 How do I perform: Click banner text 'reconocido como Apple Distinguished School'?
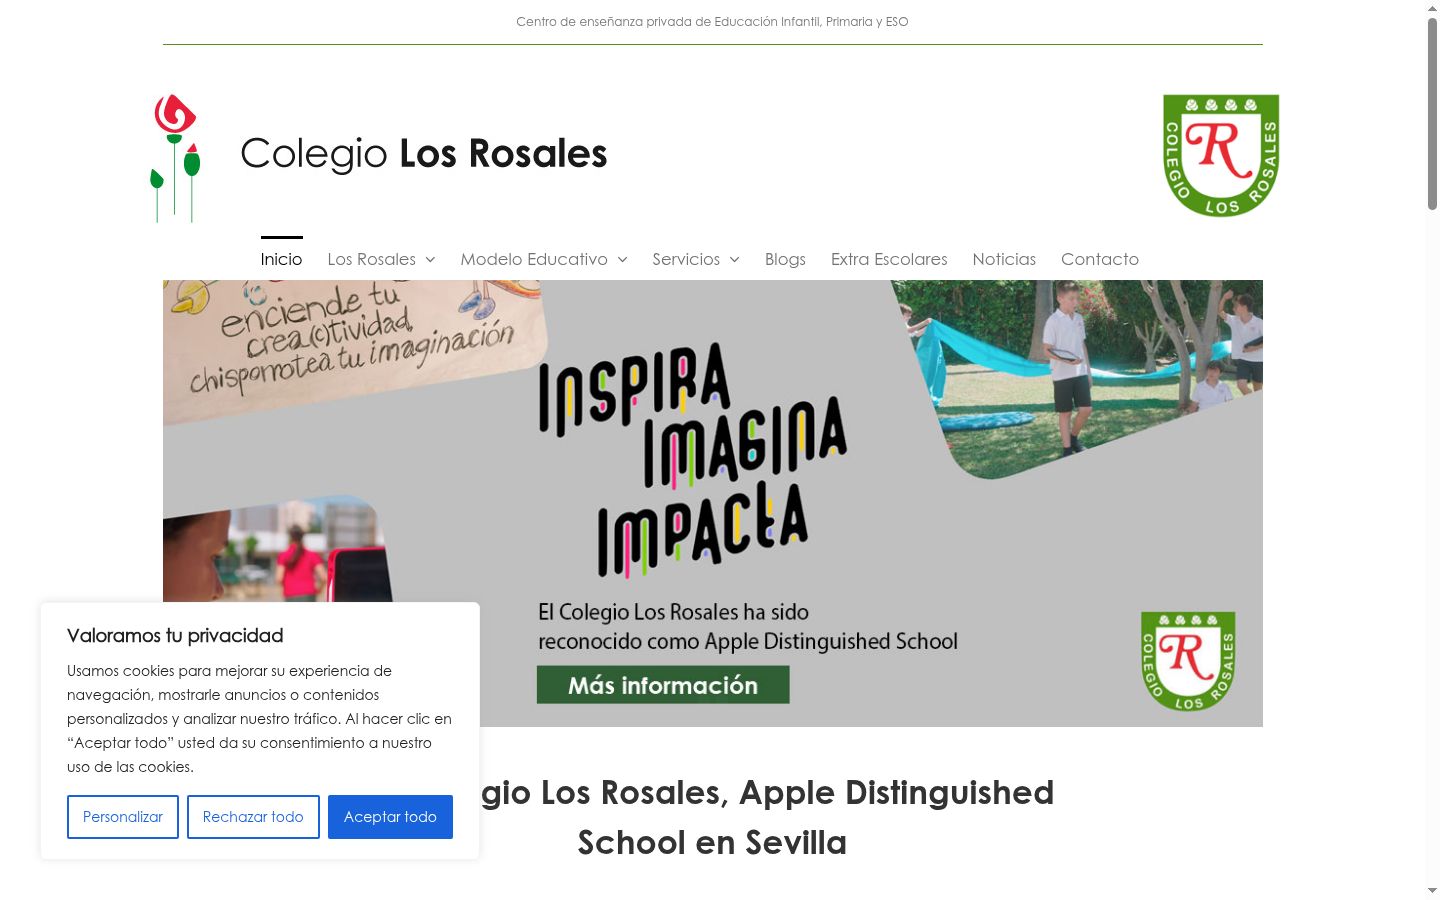coord(748,641)
